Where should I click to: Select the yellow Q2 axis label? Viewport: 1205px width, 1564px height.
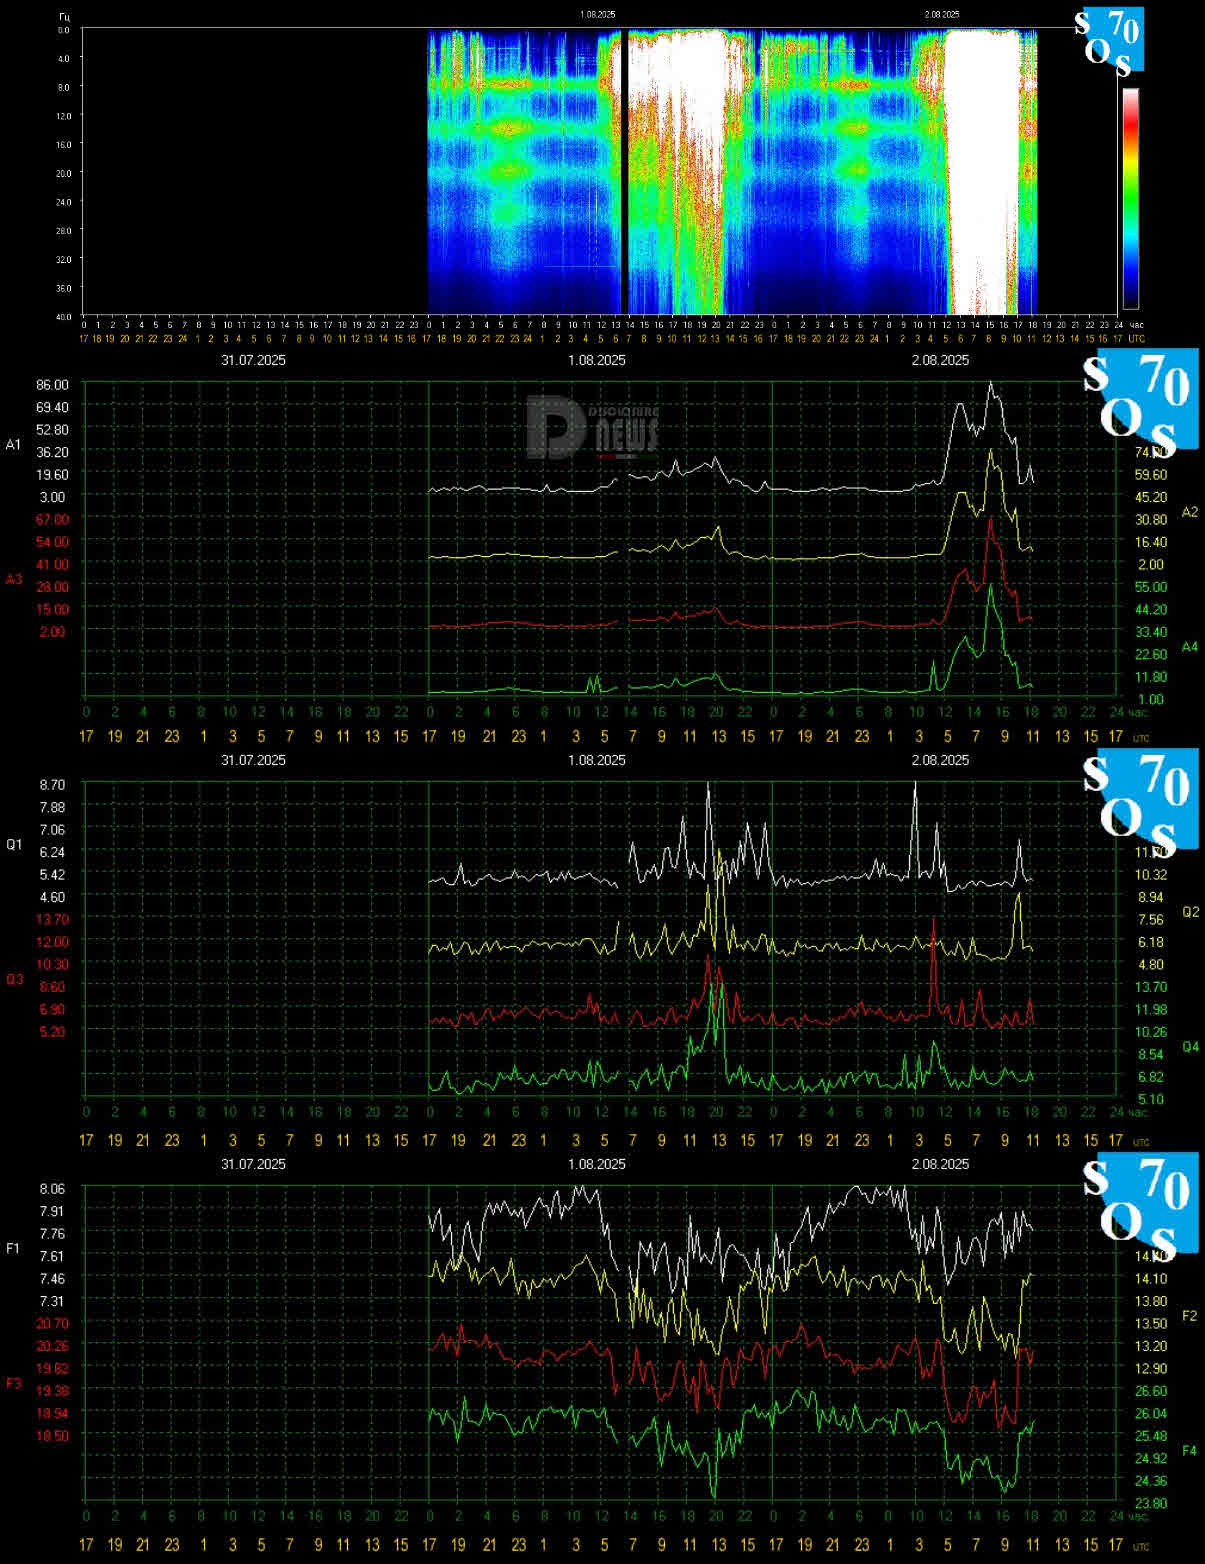pyautogui.click(x=1189, y=912)
